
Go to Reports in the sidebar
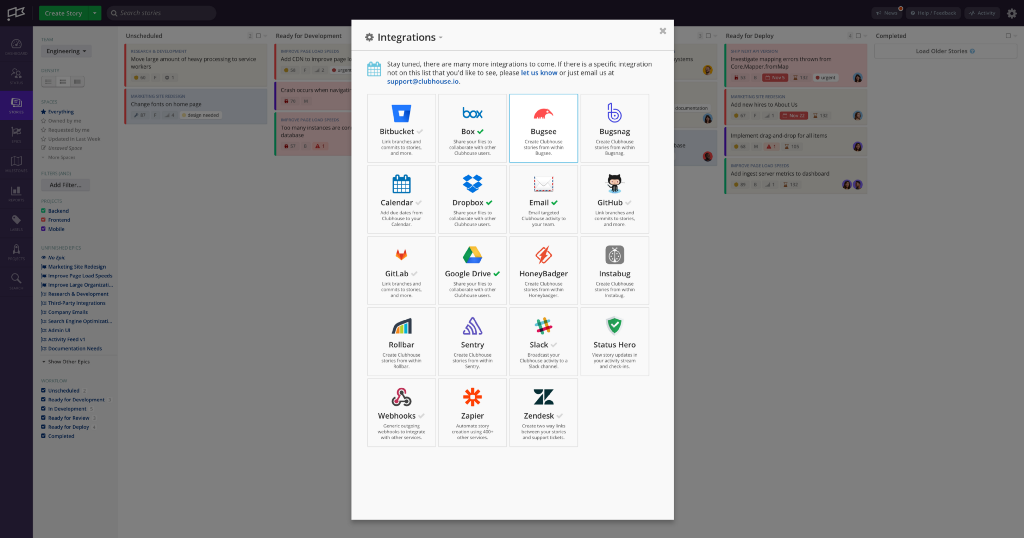coord(16,193)
